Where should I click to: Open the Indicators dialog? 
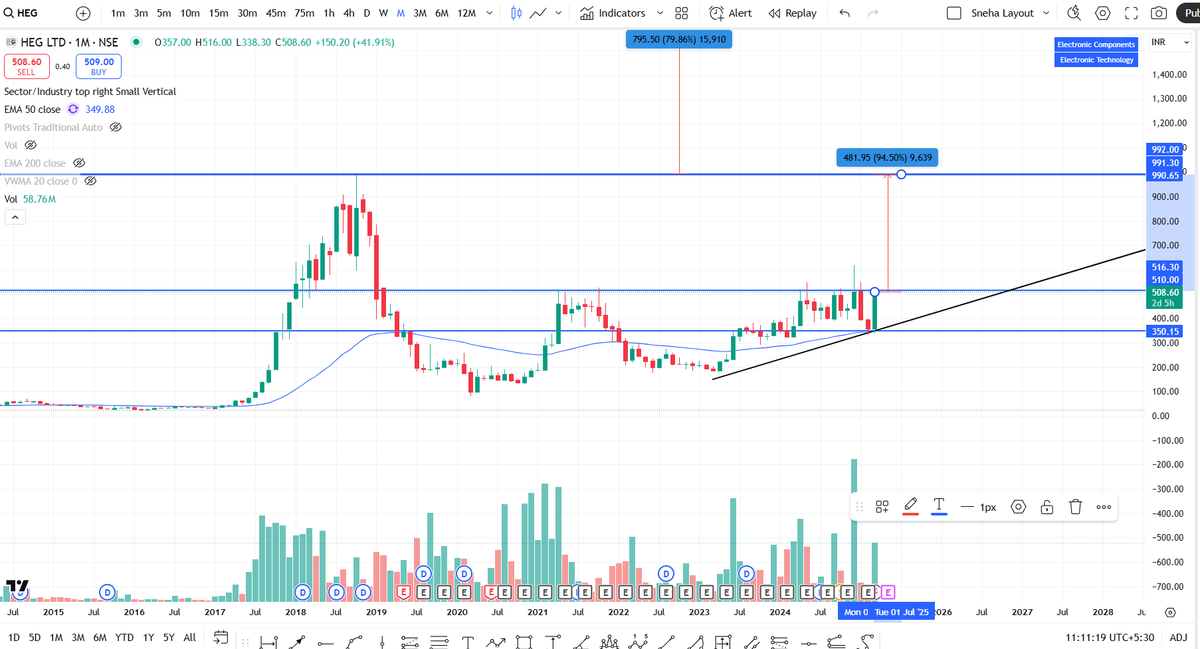(x=614, y=13)
